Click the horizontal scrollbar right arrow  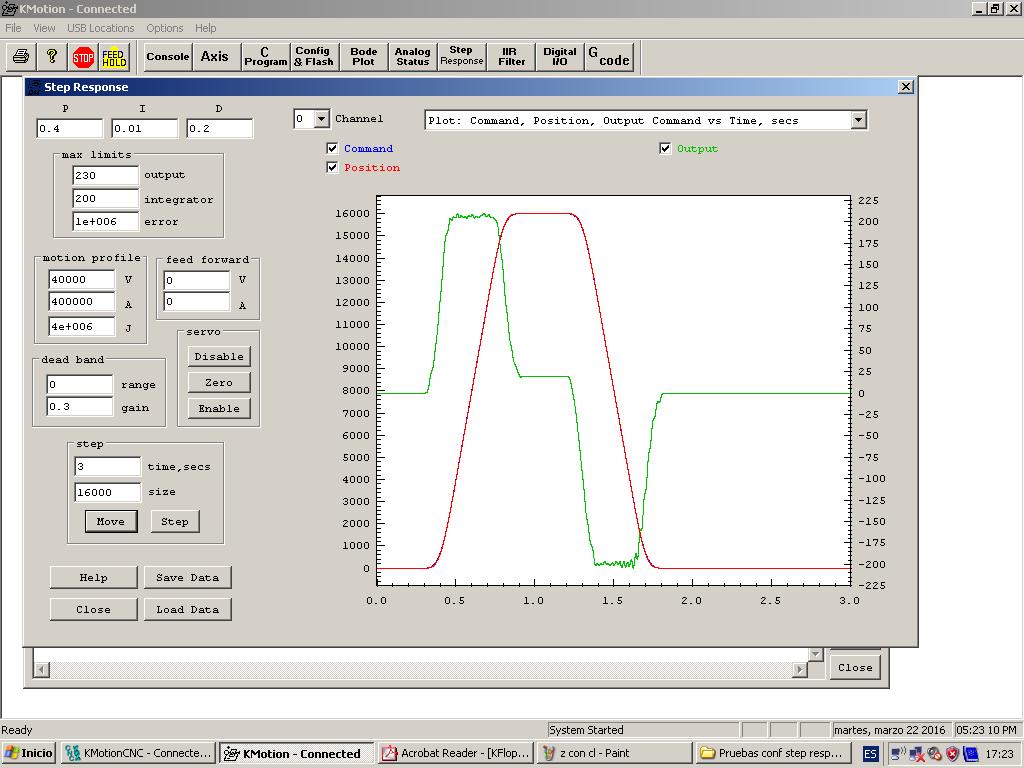point(800,670)
